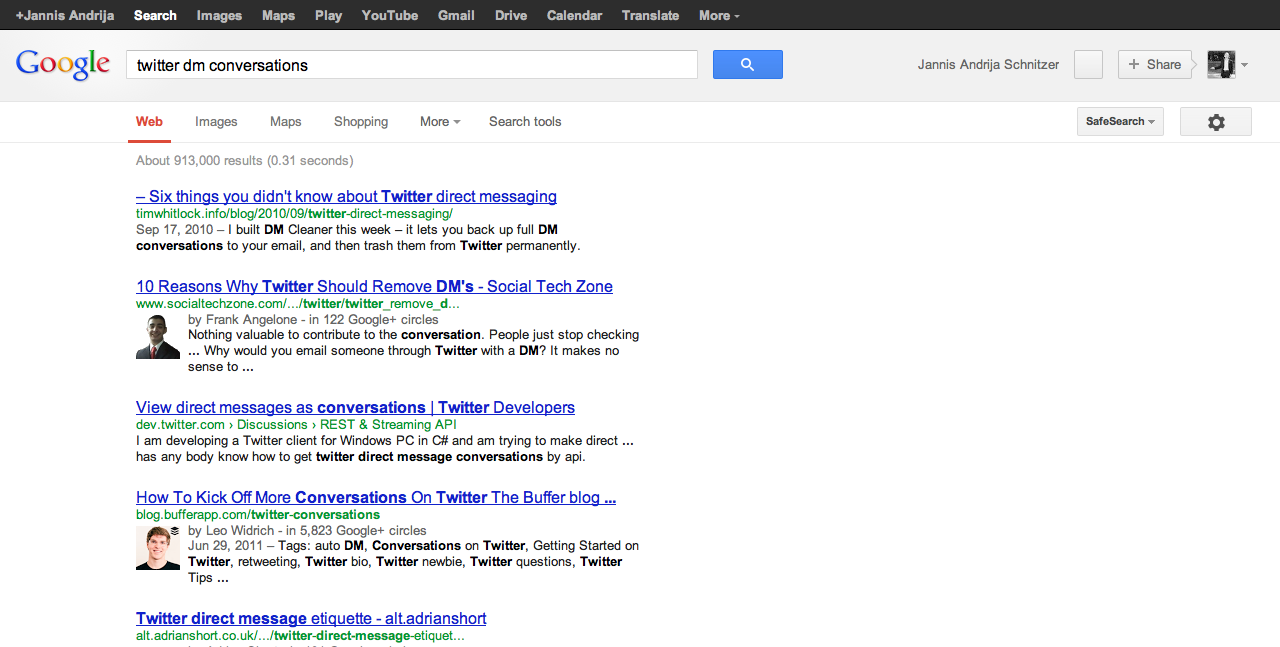Open the empty notifications box
Screen dimensions: 1280x647
click(1088, 65)
